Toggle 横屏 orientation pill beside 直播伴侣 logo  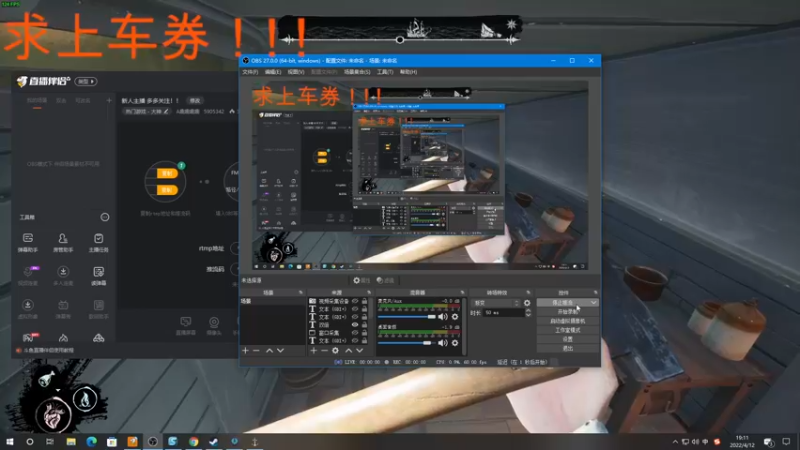pyautogui.click(x=86, y=81)
